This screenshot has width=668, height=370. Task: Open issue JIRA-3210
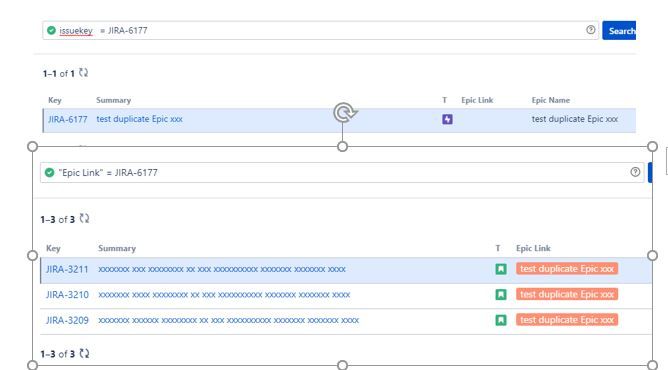[x=67, y=295]
